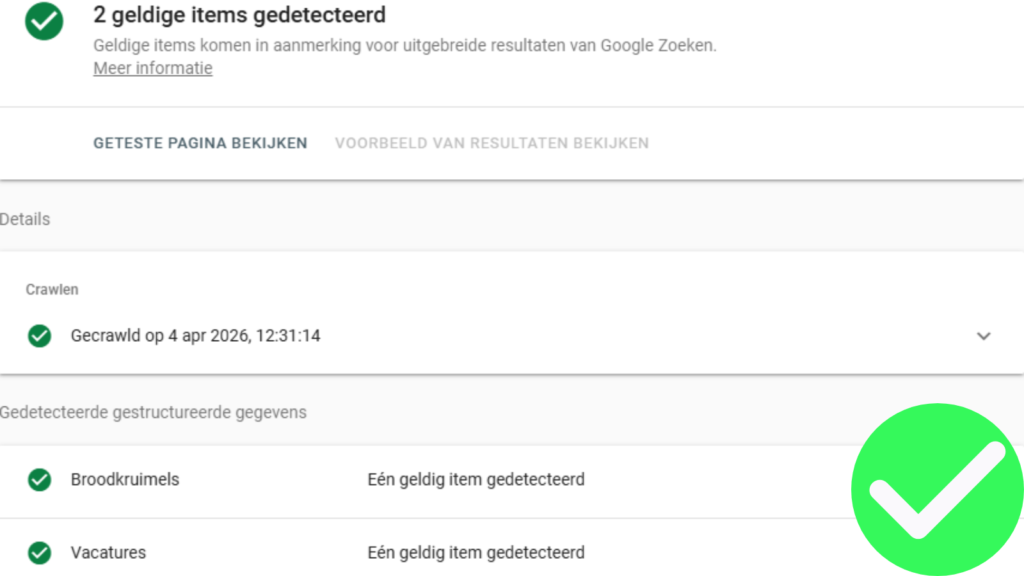
Task: Follow the "Meer informatie" link
Action: click(153, 68)
